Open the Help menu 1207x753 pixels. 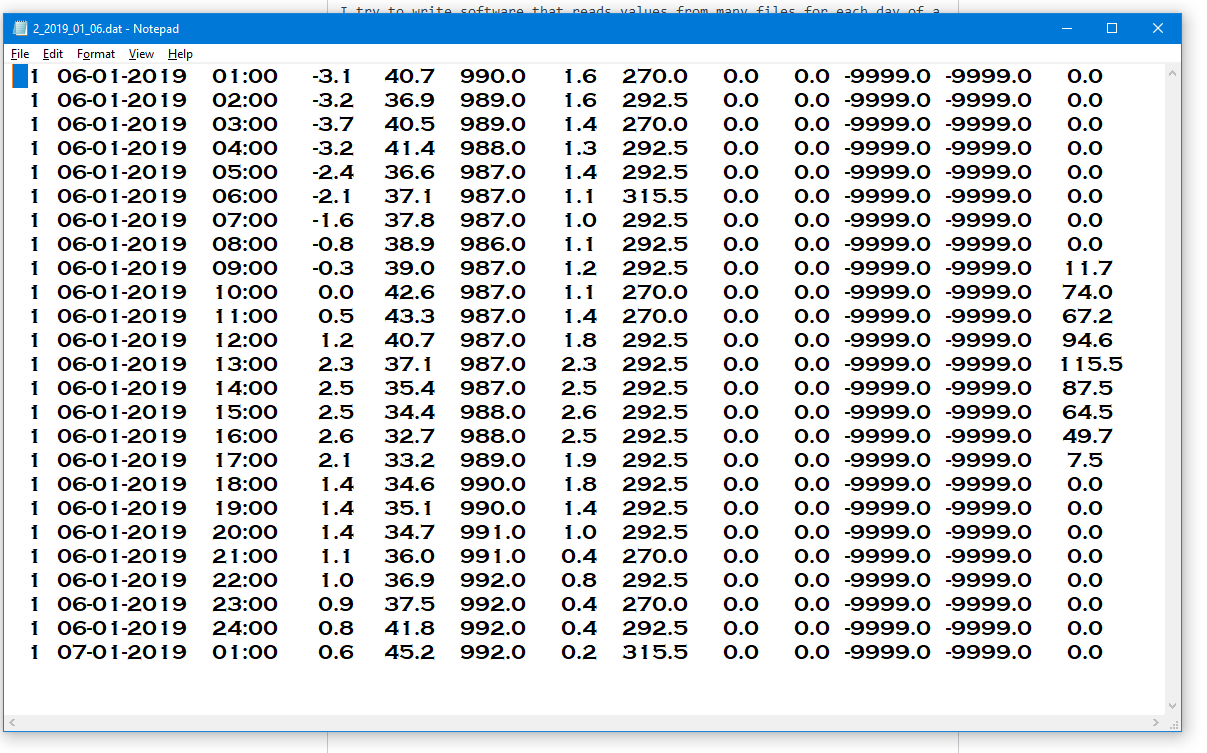click(180, 54)
